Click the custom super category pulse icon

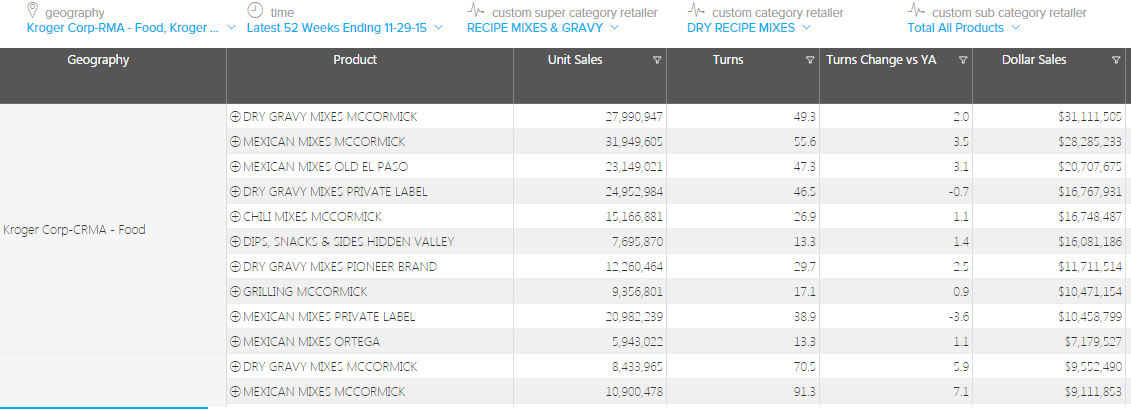pos(475,11)
